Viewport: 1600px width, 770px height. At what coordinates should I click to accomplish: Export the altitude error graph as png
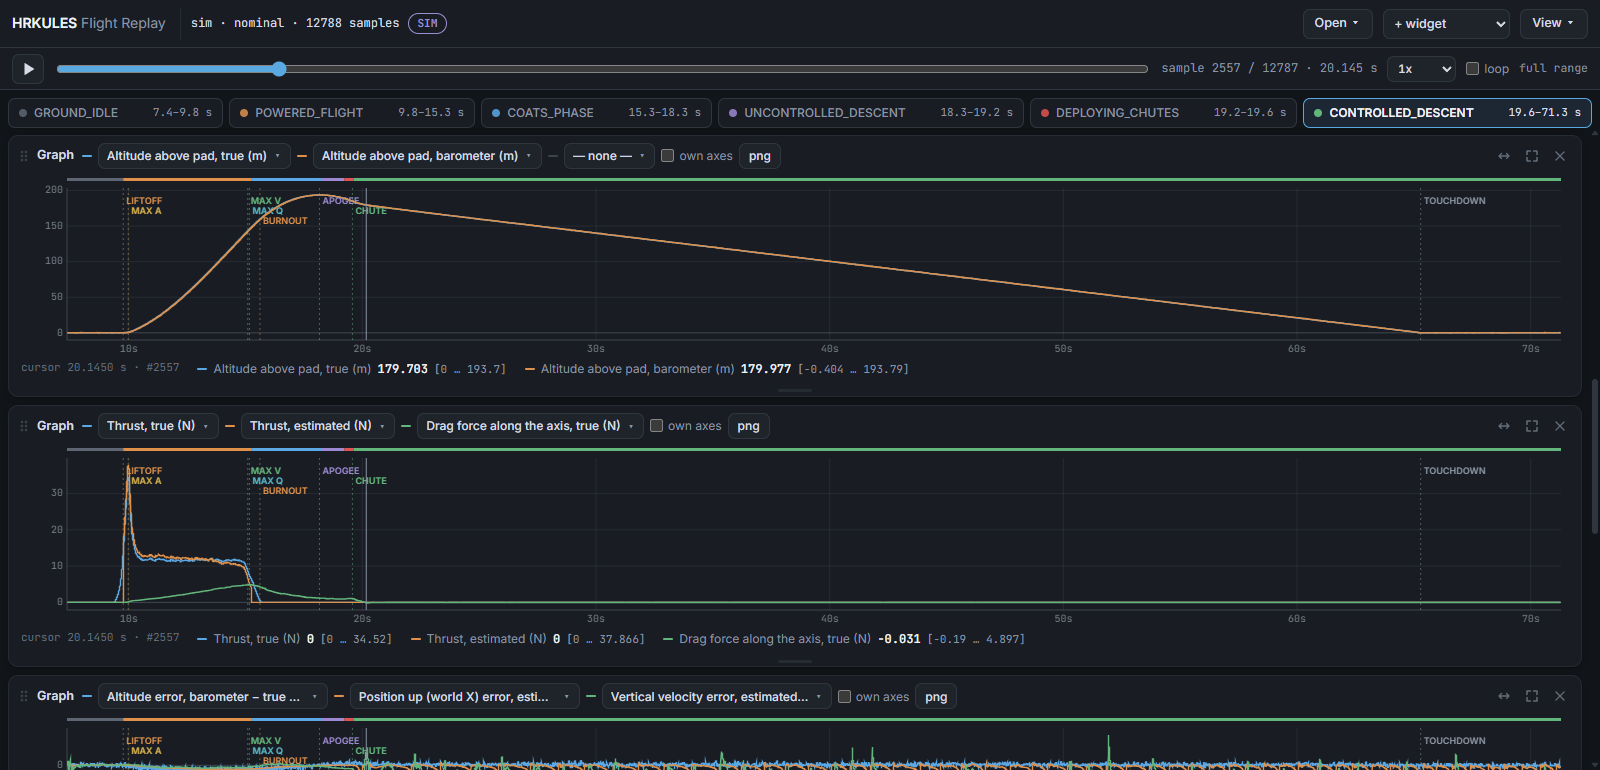(x=936, y=696)
